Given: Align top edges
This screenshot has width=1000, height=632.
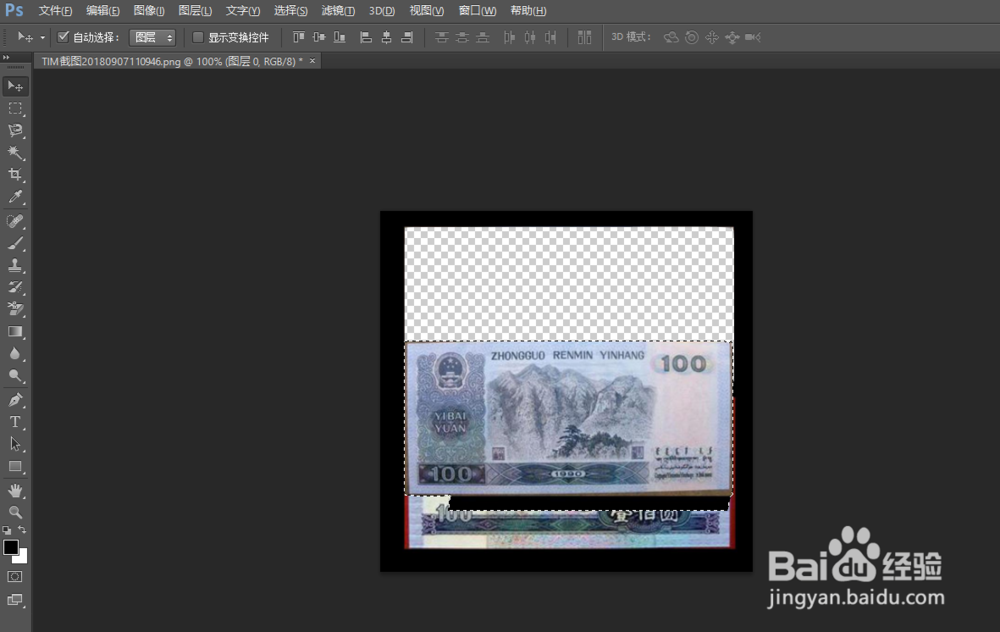Looking at the screenshot, I should (298, 37).
